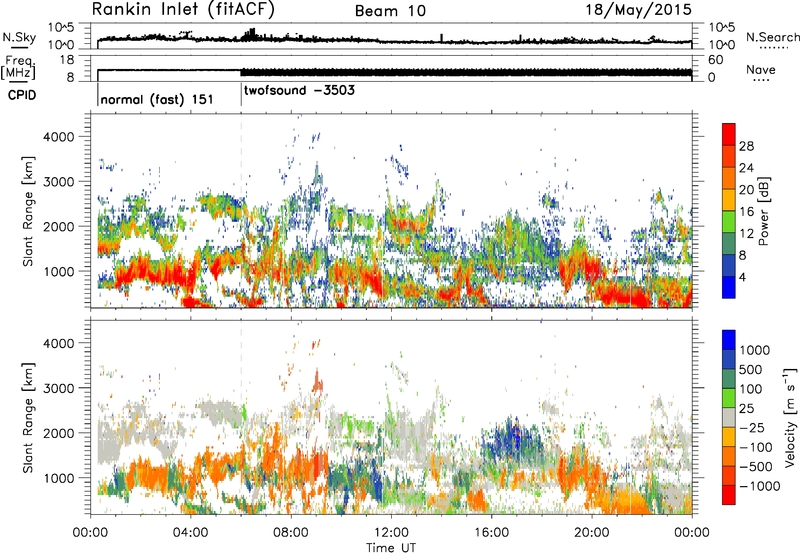Click the "N.Search" legend label
Viewport: 800px width, 554px height.
pyautogui.click(x=773, y=37)
